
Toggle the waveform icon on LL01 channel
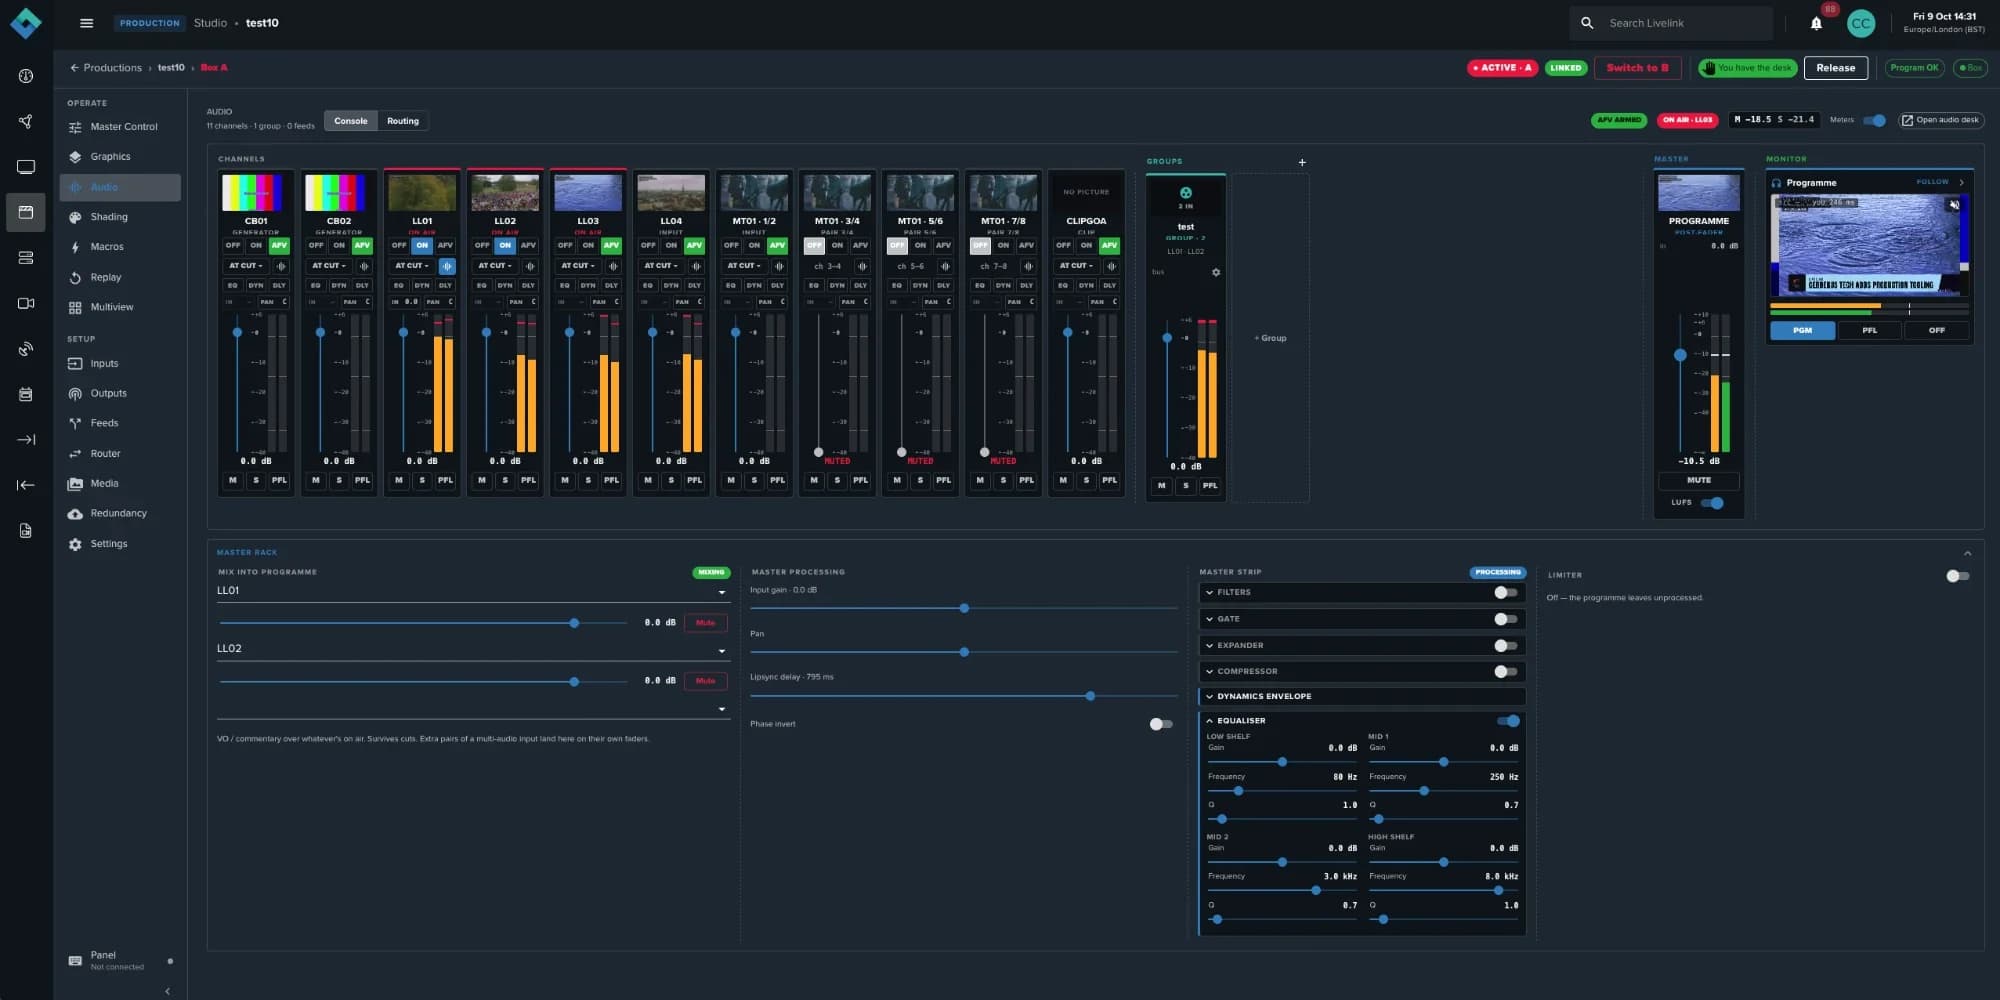click(x=447, y=266)
